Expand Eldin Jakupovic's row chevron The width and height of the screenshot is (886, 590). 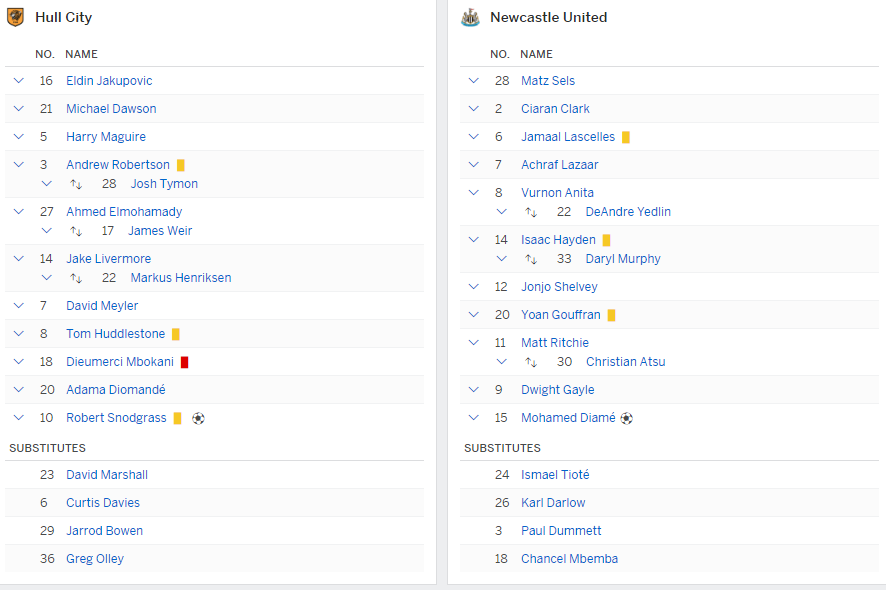click(x=18, y=81)
